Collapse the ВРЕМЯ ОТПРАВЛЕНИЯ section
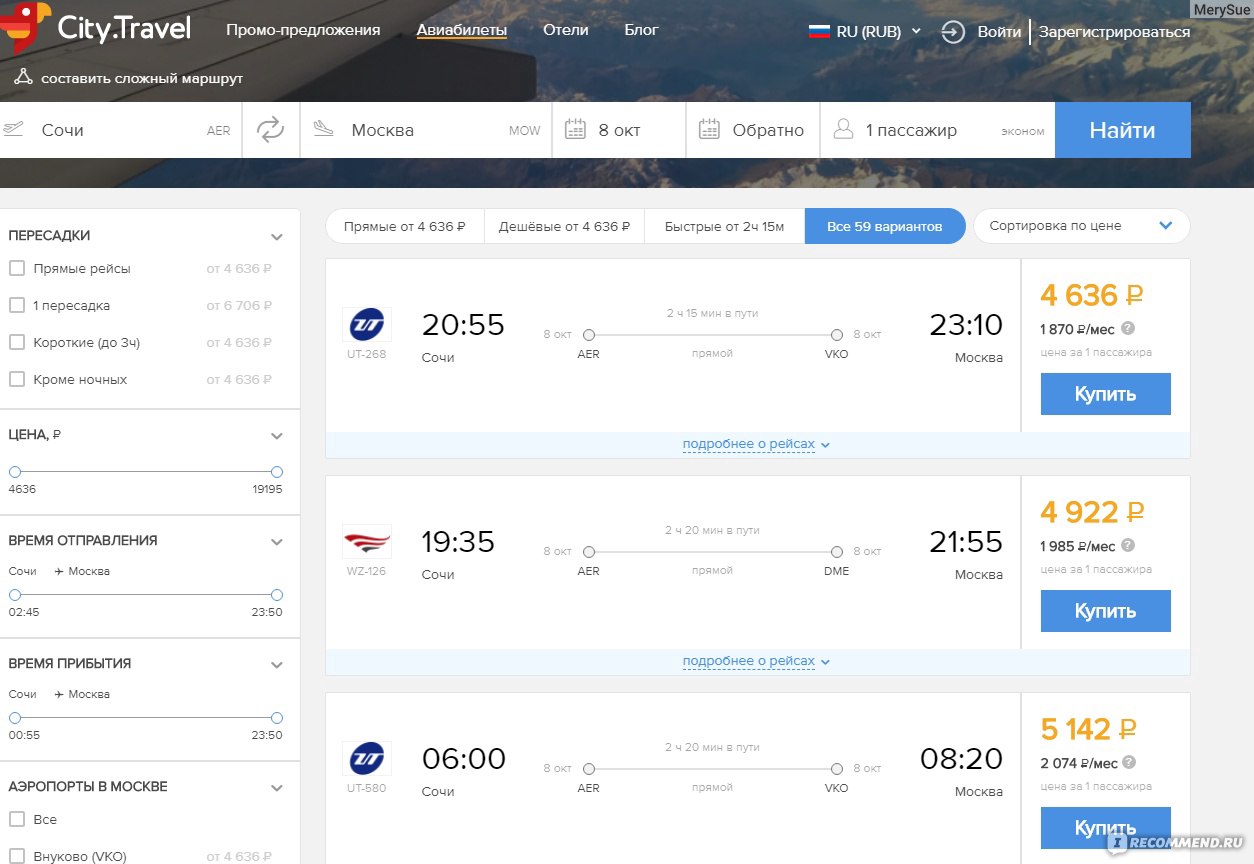This screenshot has width=1254, height=864. click(x=277, y=542)
